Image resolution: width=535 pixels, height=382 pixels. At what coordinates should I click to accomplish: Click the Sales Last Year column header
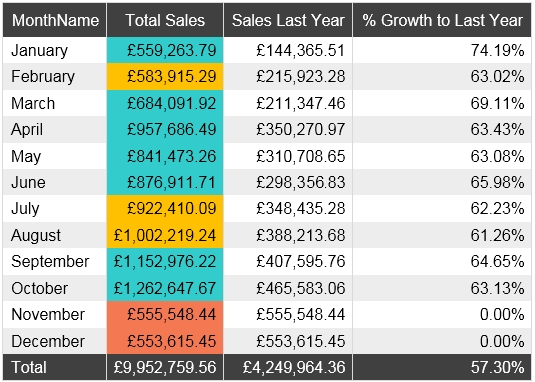click(288, 20)
